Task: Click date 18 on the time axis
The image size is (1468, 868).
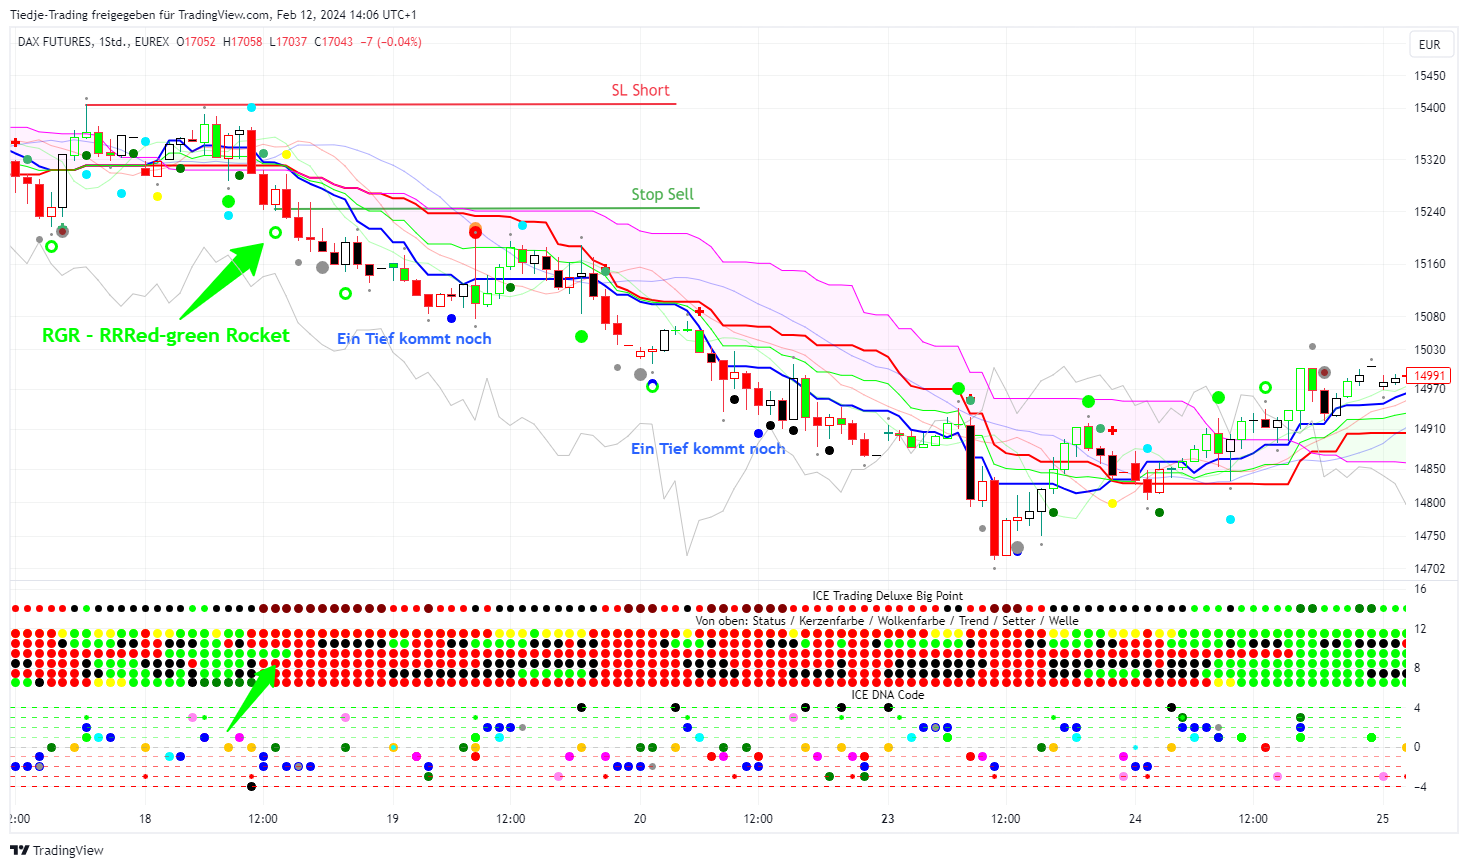Action: click(145, 818)
